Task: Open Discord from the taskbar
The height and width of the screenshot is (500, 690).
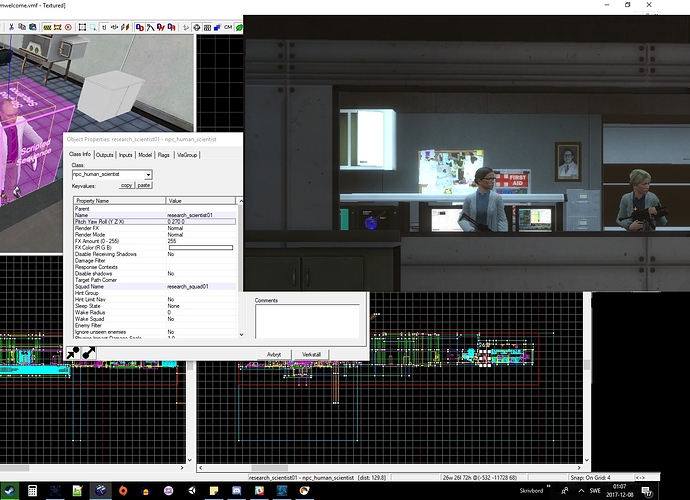Action: [236, 491]
